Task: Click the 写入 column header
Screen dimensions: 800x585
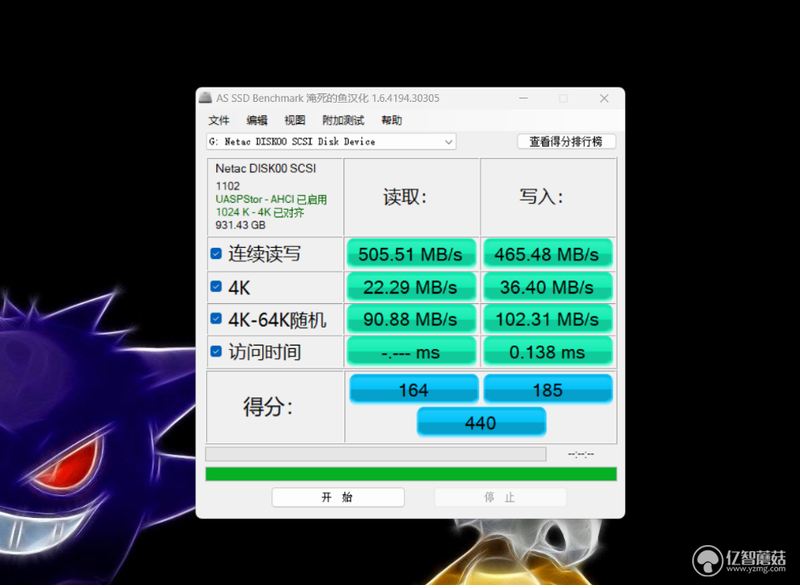Action: (541, 197)
